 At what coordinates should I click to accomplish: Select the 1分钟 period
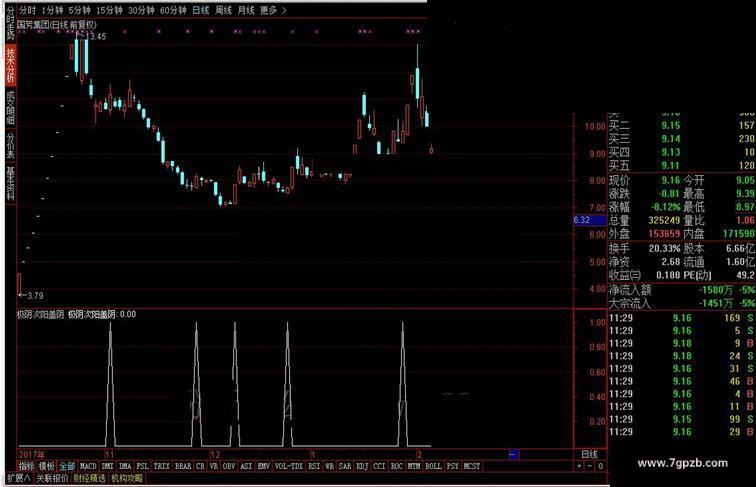point(52,10)
